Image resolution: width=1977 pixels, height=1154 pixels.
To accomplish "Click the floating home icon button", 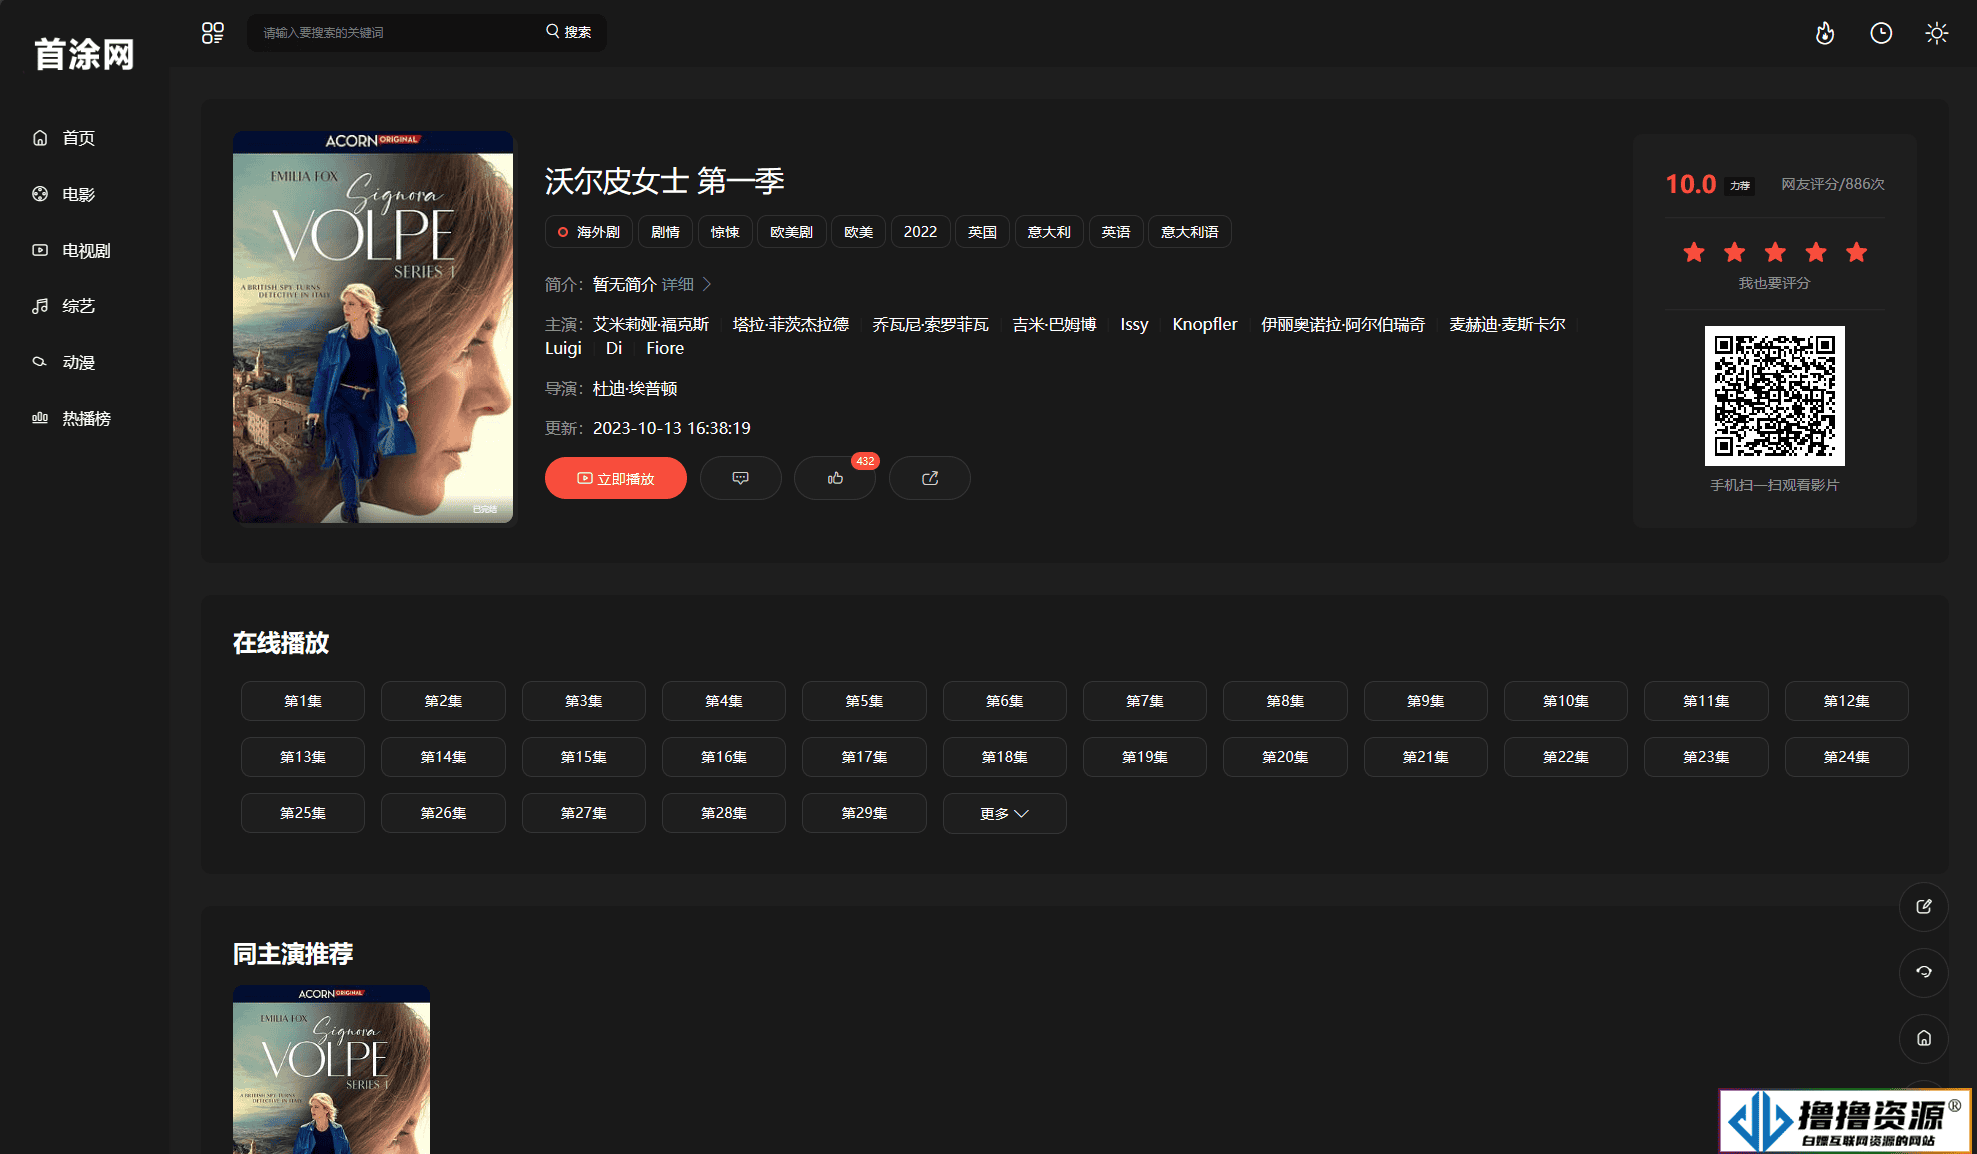I will [x=1924, y=1038].
